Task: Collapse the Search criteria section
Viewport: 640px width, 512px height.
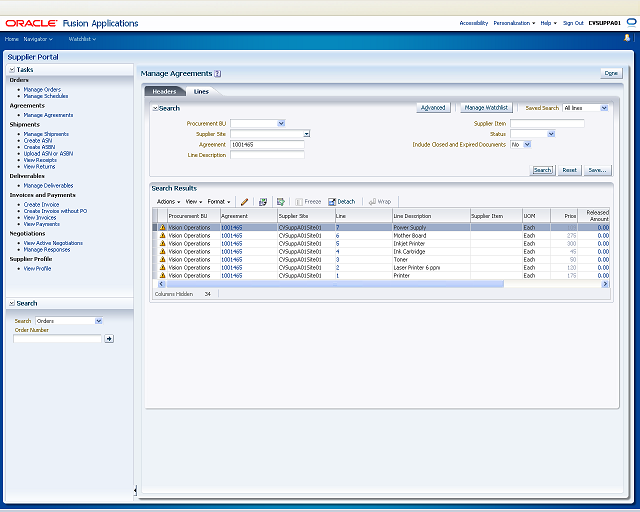Action: coord(155,108)
